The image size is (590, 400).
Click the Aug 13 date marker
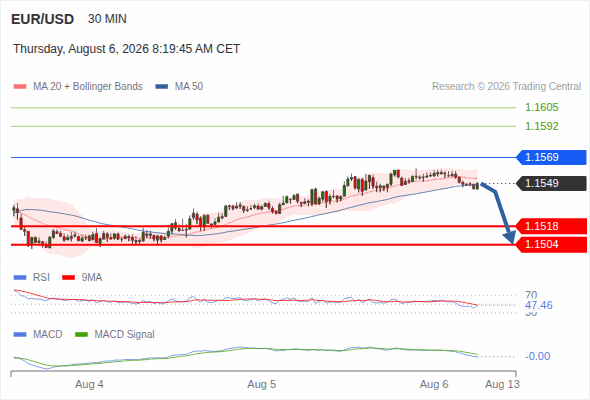click(x=502, y=385)
